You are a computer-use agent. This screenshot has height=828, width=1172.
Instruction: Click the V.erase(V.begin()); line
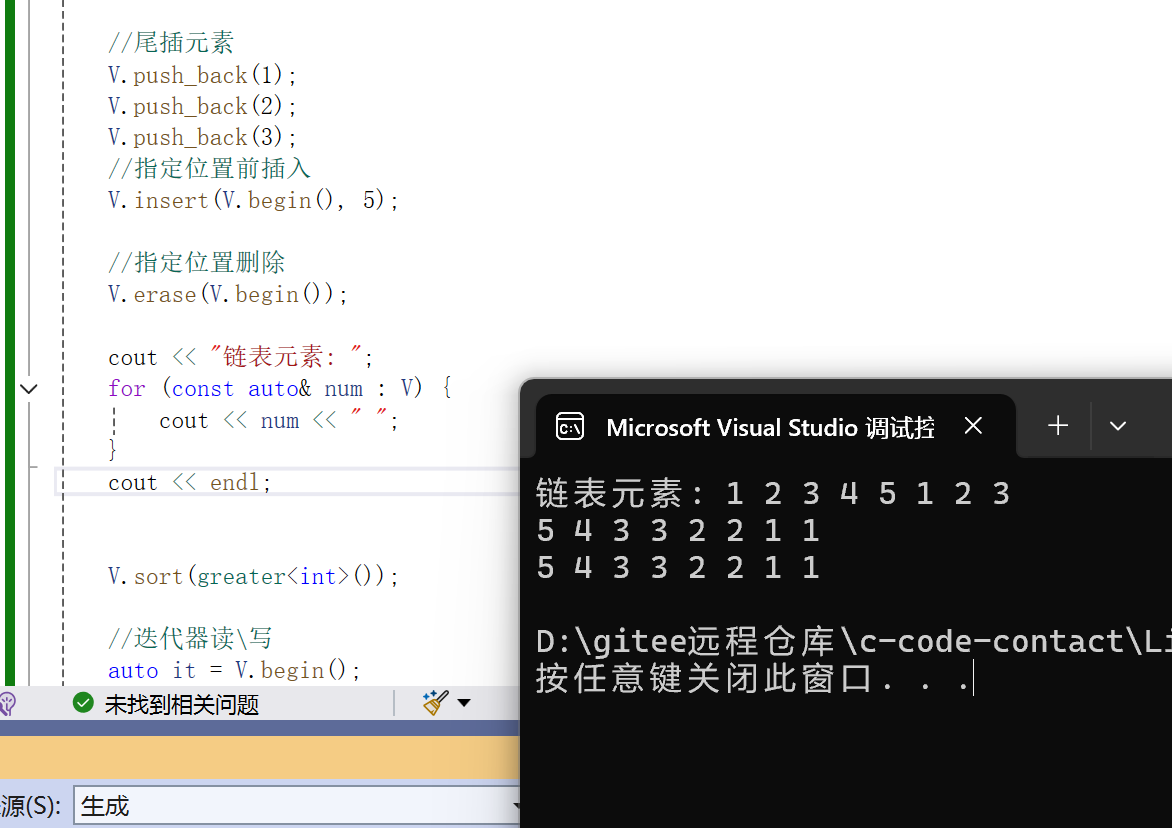pos(227,294)
